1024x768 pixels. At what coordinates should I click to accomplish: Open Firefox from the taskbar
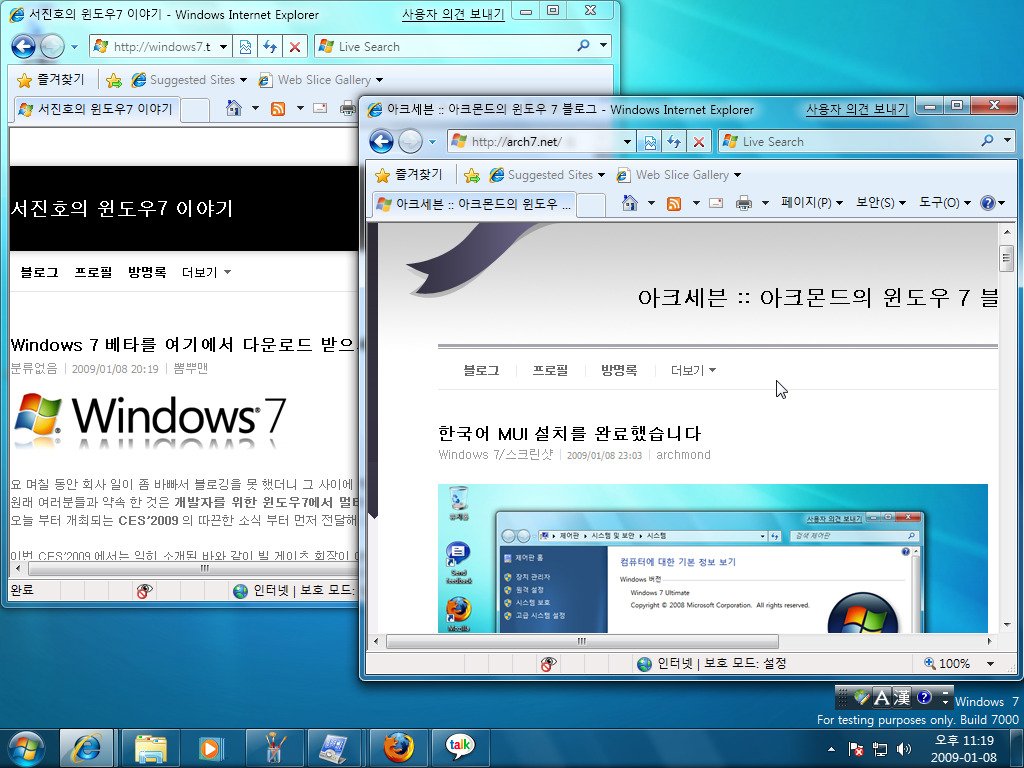[398, 748]
